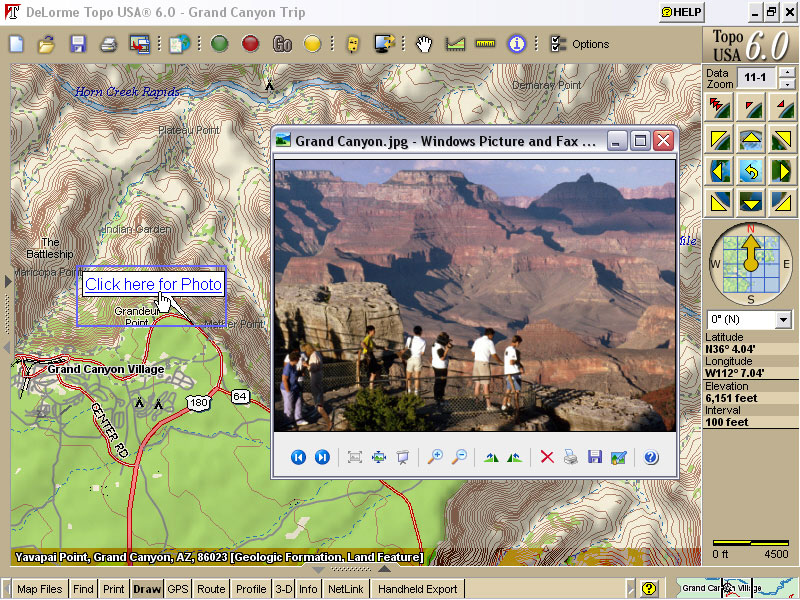Click the Yavapai Point status bar text
The image size is (800, 600).
click(219, 557)
